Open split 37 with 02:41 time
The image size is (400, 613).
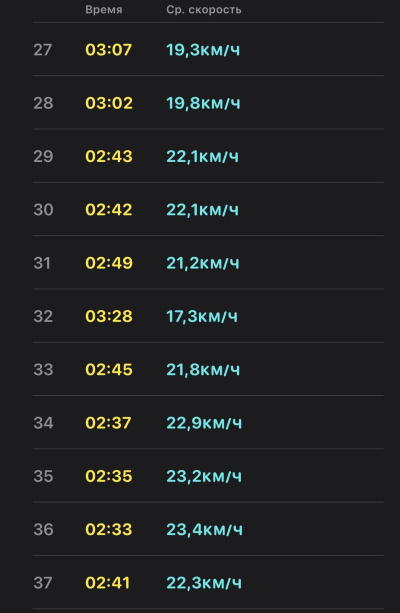pyautogui.click(x=208, y=582)
